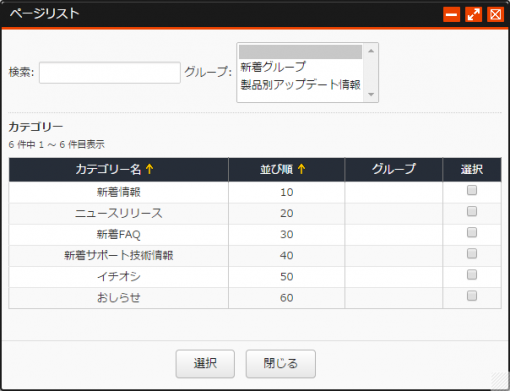
Task: Click the 6 件中 1 ～ 6 件目表示 count text
Action: coord(57,145)
